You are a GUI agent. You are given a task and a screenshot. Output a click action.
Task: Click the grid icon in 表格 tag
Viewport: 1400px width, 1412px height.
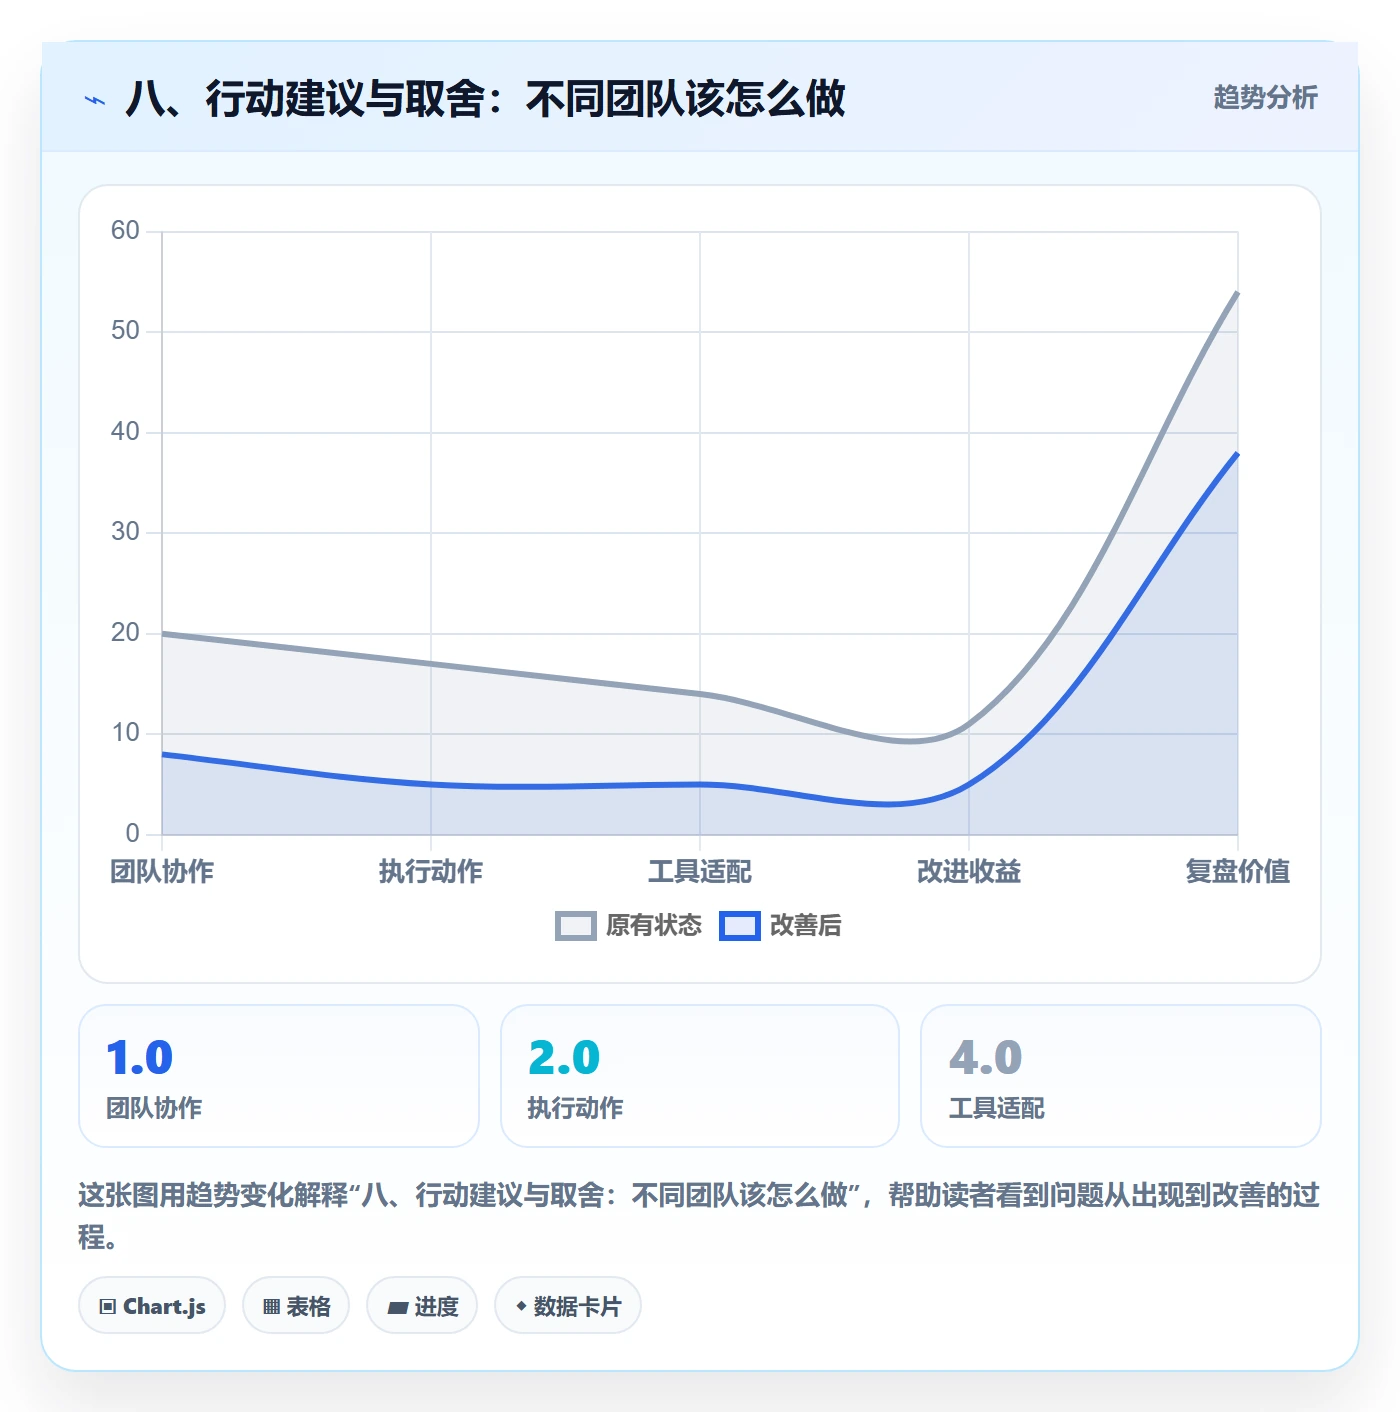tap(271, 1307)
